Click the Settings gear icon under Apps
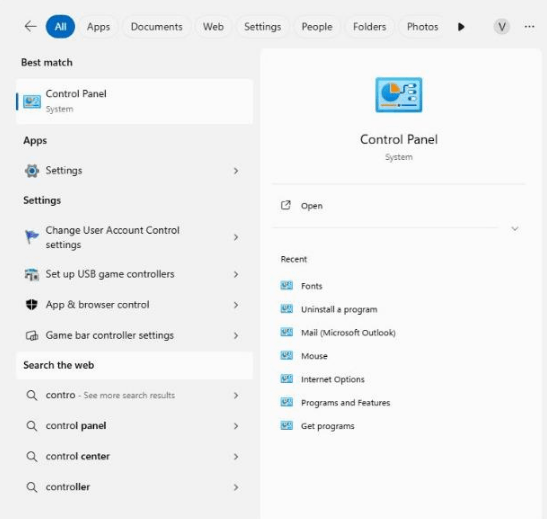This screenshot has width=547, height=519. coord(32,171)
